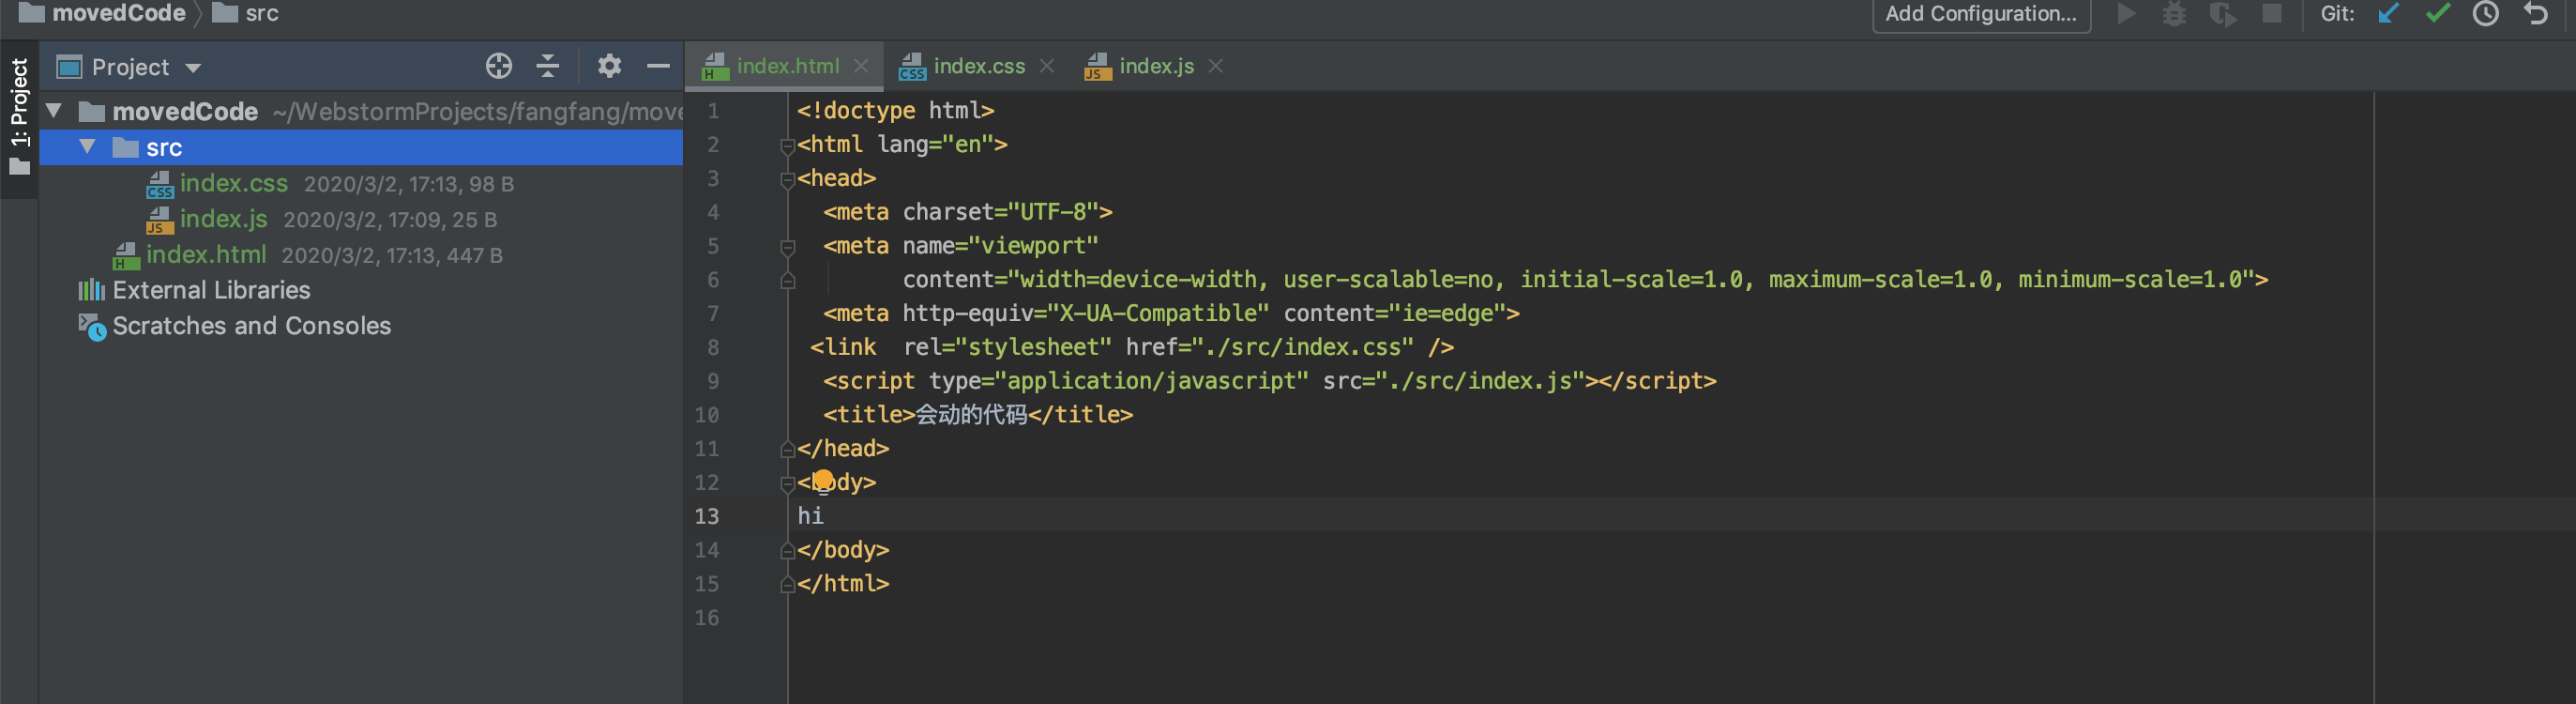Select src folder in tree
Viewport: 2576px width, 704px height.
[361, 147]
